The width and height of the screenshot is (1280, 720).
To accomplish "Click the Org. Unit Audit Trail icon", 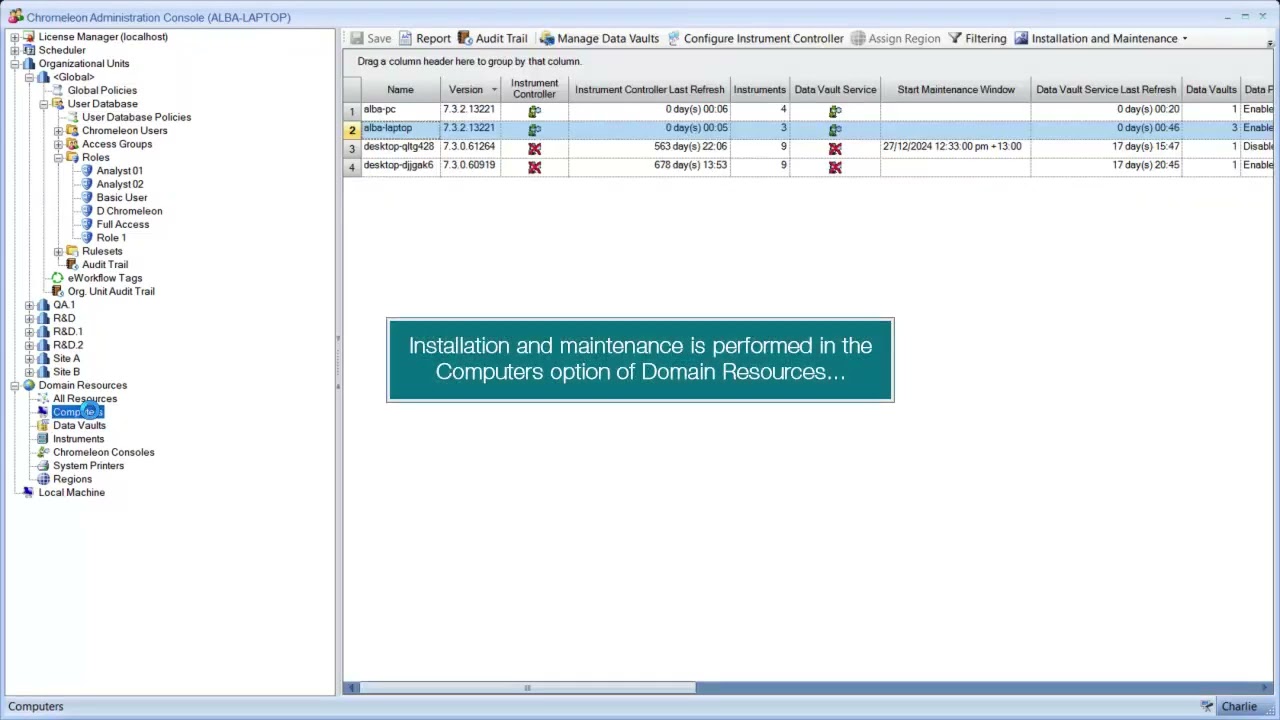I will pos(57,291).
